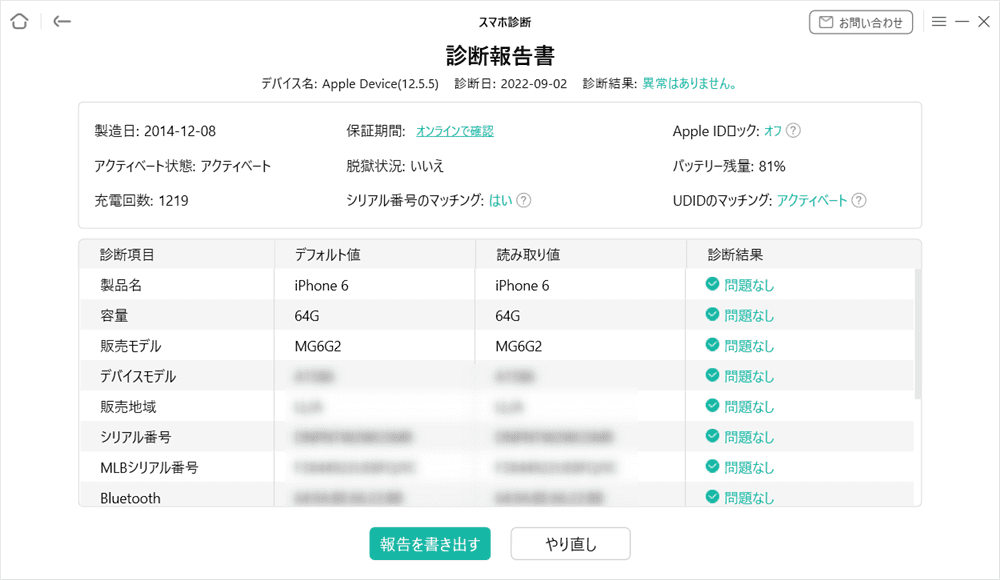
Task: Select the MLBシリアル番号 row label
Action: pos(149,468)
